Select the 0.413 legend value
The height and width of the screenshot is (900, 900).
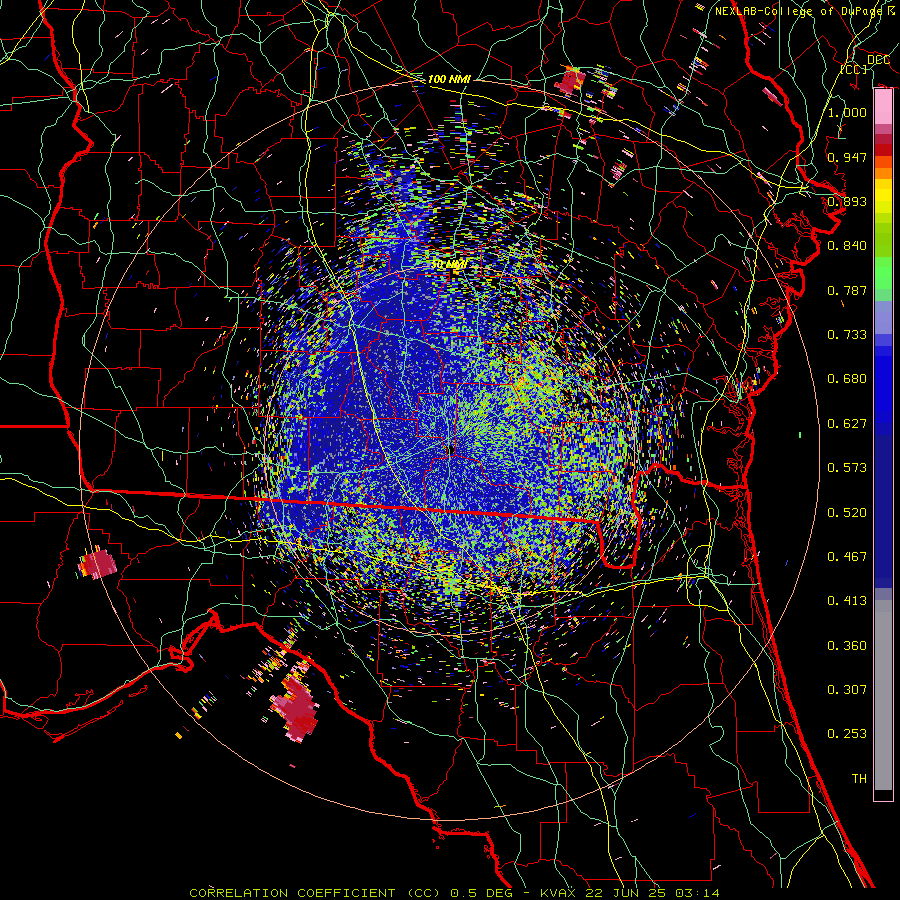point(847,601)
